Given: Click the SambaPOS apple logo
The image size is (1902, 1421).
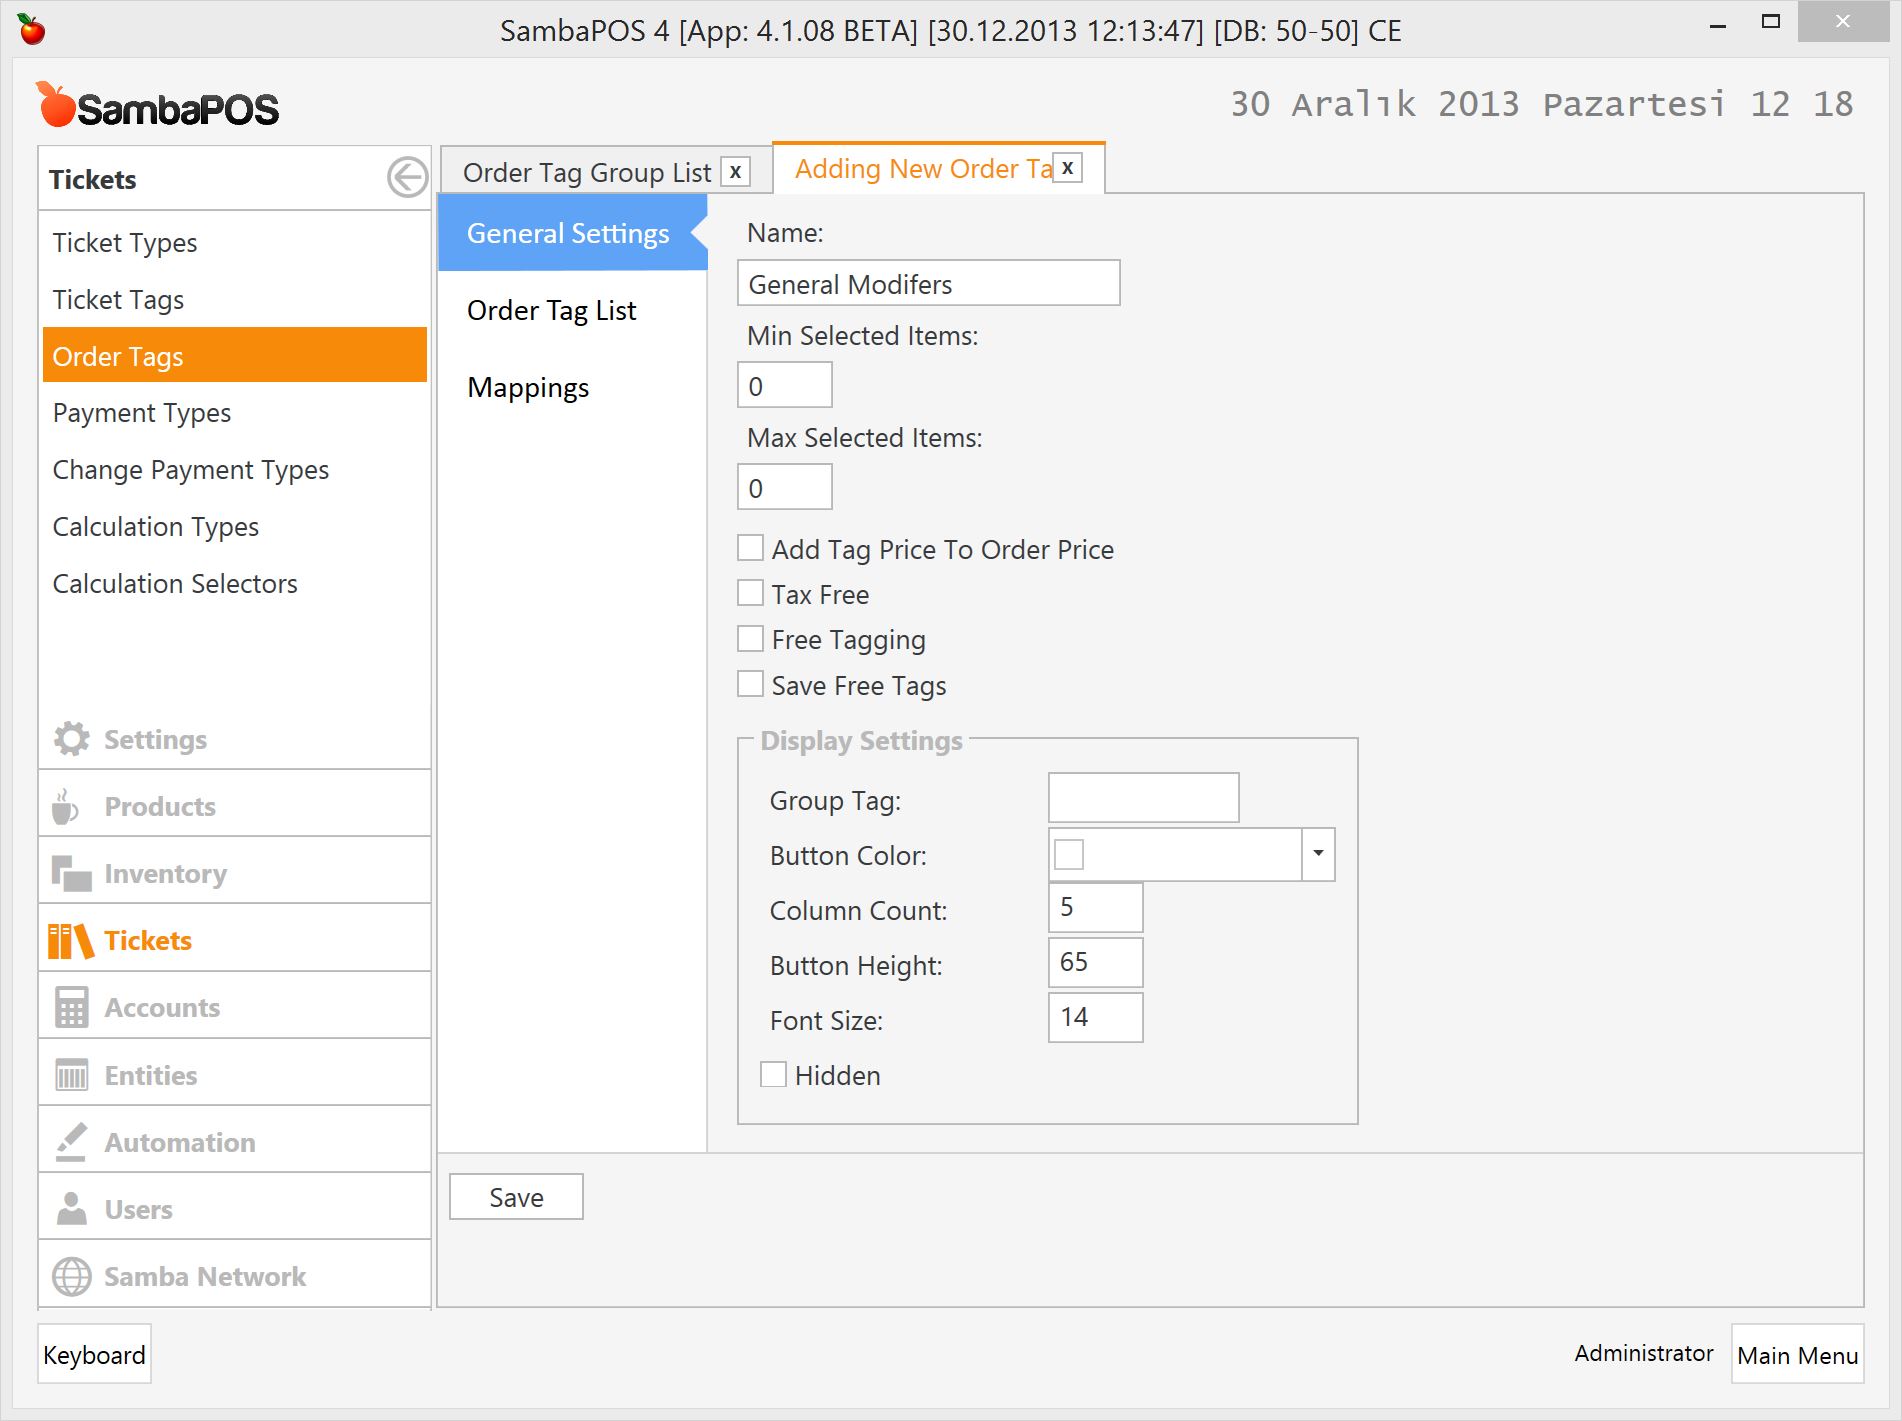Looking at the screenshot, I should click(157, 106).
